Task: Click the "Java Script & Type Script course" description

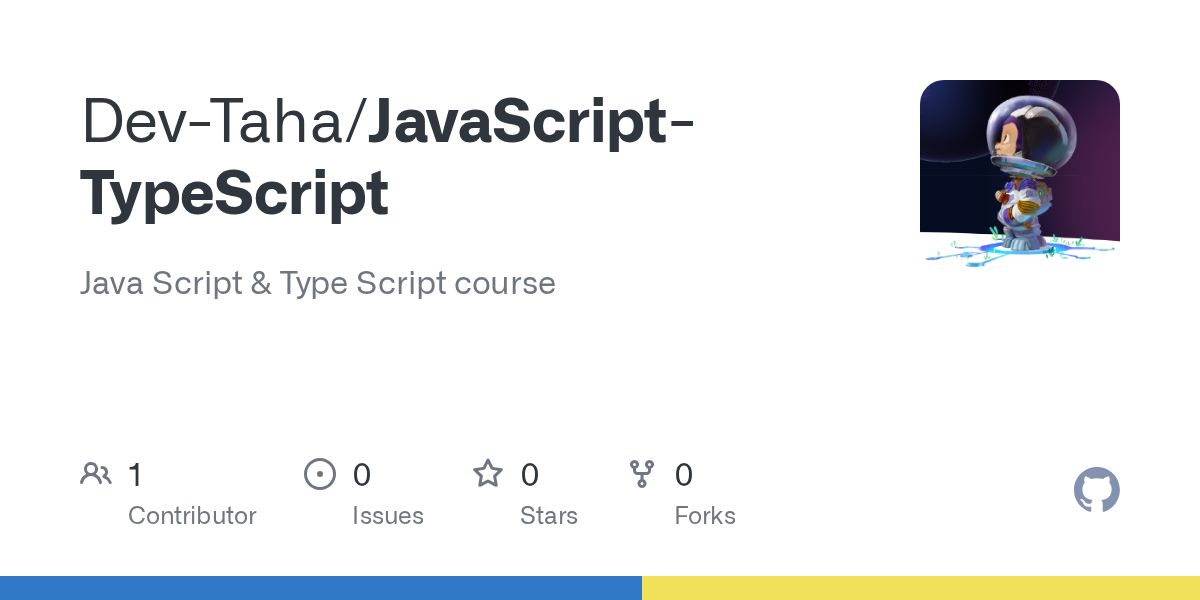Action: tap(317, 283)
